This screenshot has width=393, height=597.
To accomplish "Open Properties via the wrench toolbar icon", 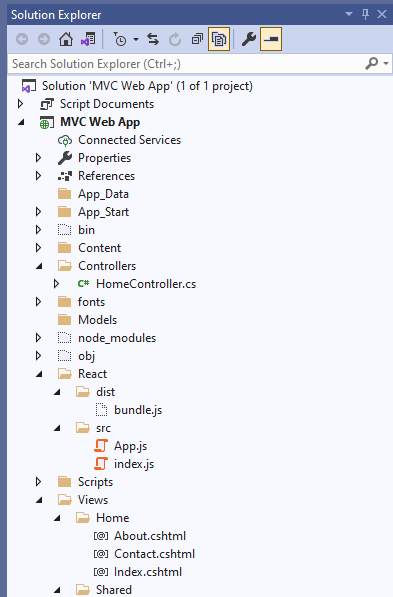I will (249, 39).
